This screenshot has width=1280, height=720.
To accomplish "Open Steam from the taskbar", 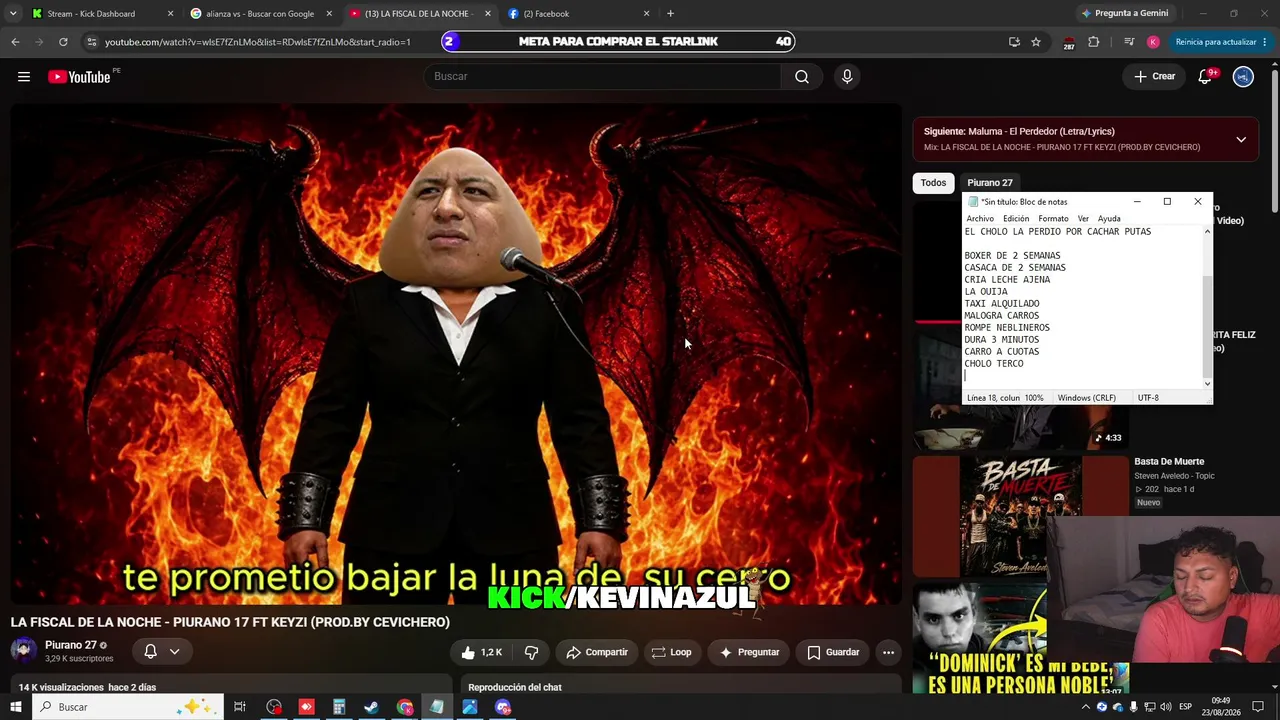I will 371,707.
